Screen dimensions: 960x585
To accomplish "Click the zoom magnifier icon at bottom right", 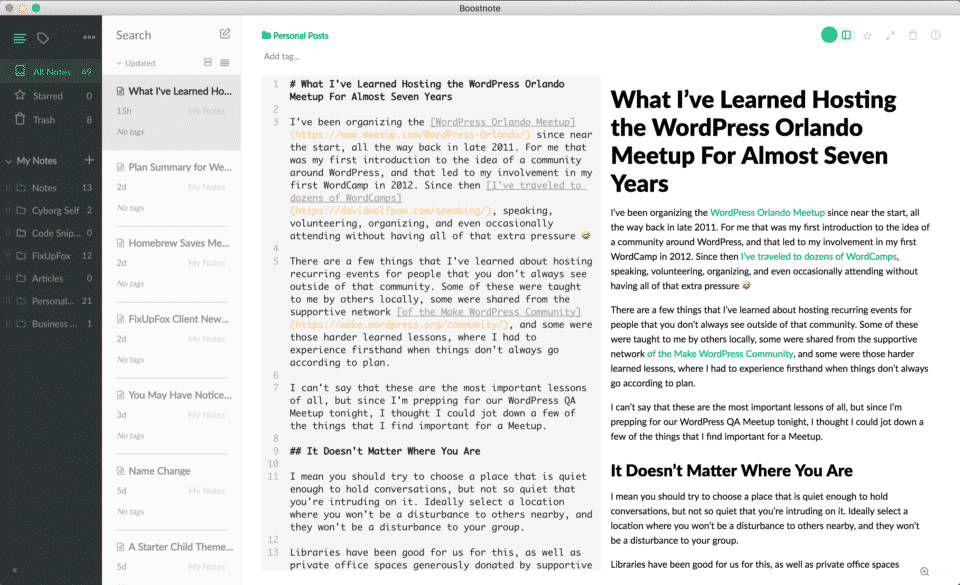I will (924, 572).
